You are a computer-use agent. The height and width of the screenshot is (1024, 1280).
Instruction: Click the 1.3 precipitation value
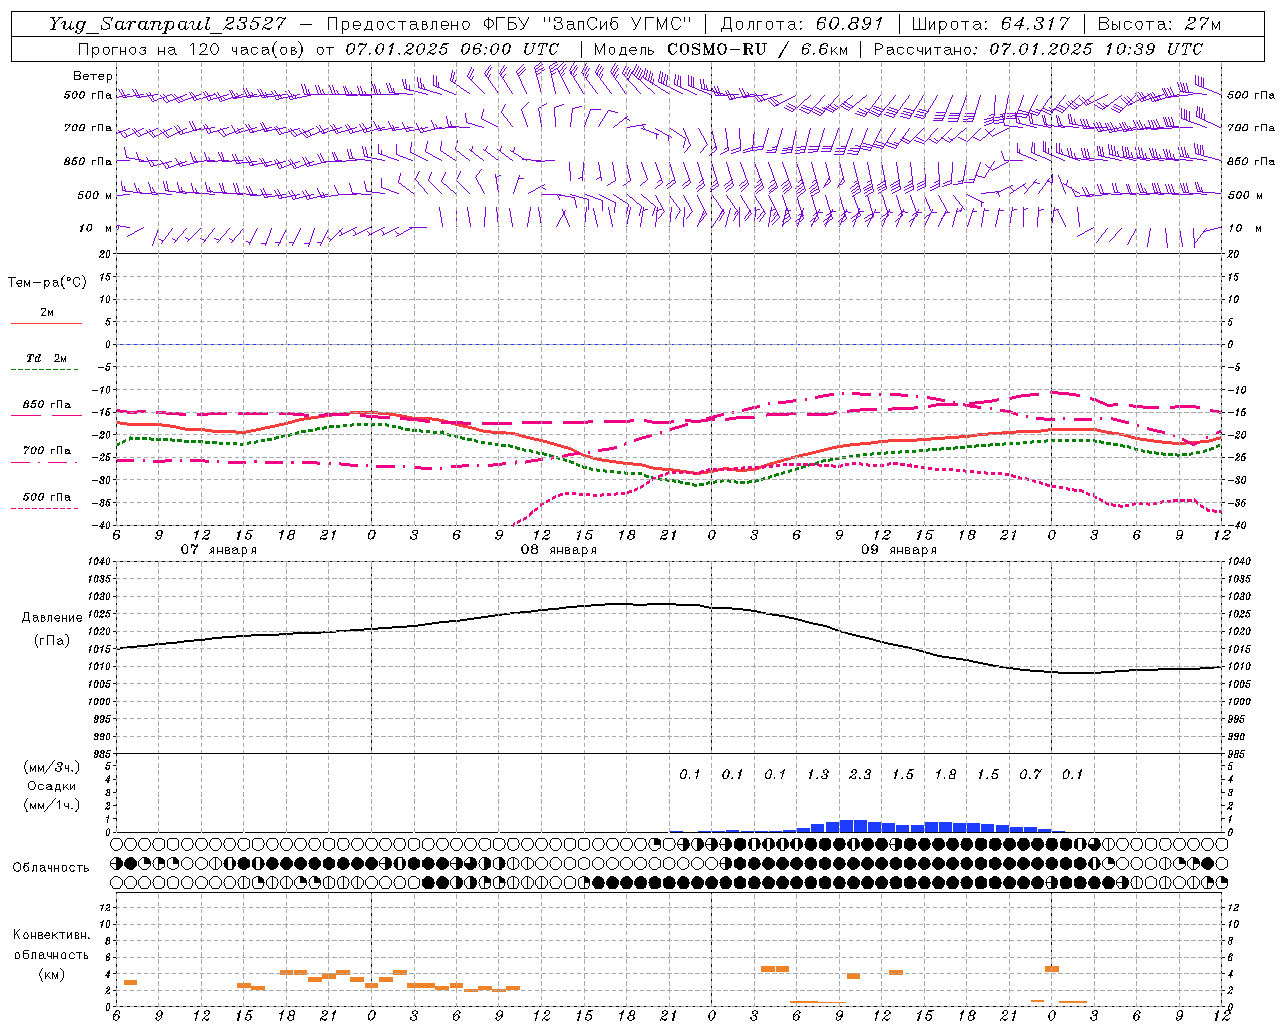tap(818, 775)
